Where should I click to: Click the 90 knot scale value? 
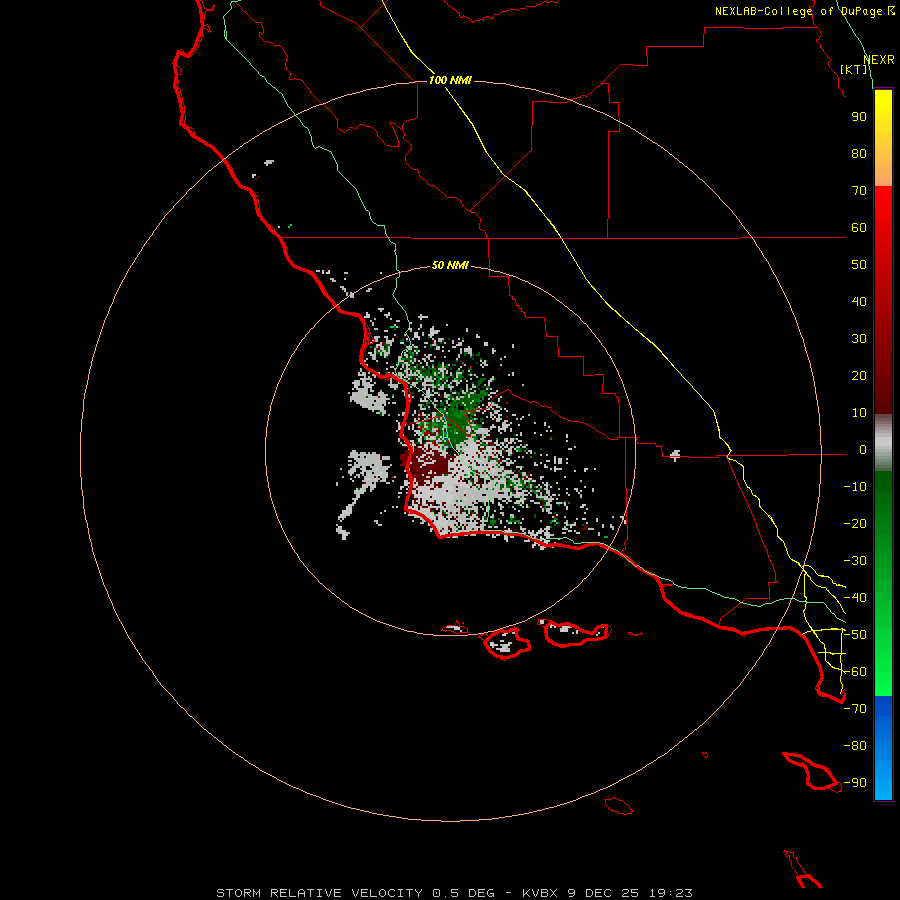pos(859,117)
